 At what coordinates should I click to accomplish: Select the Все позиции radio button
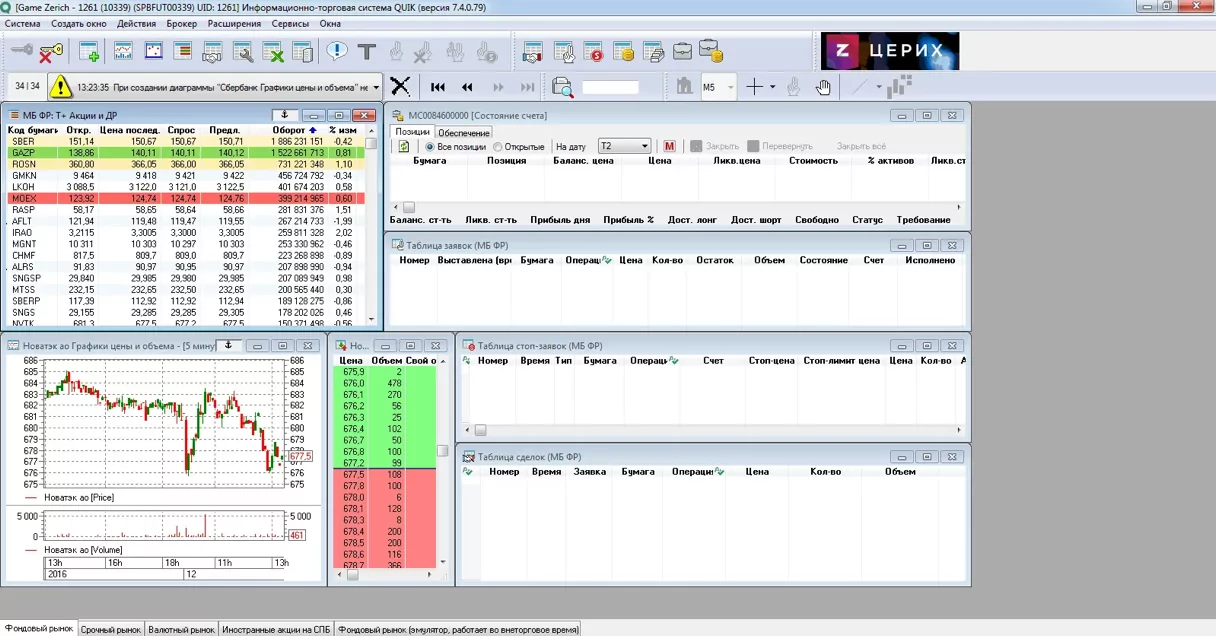pos(457,147)
